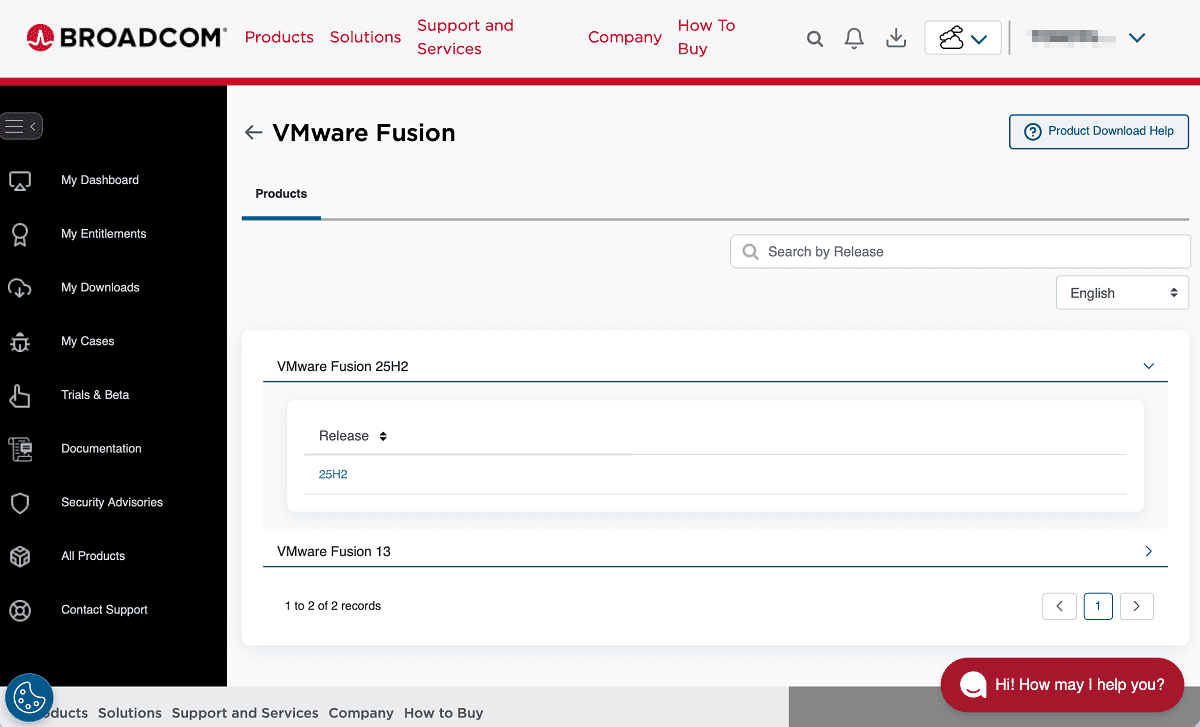This screenshot has width=1200, height=727.
Task: Open the English language dropdown
Action: click(1122, 293)
